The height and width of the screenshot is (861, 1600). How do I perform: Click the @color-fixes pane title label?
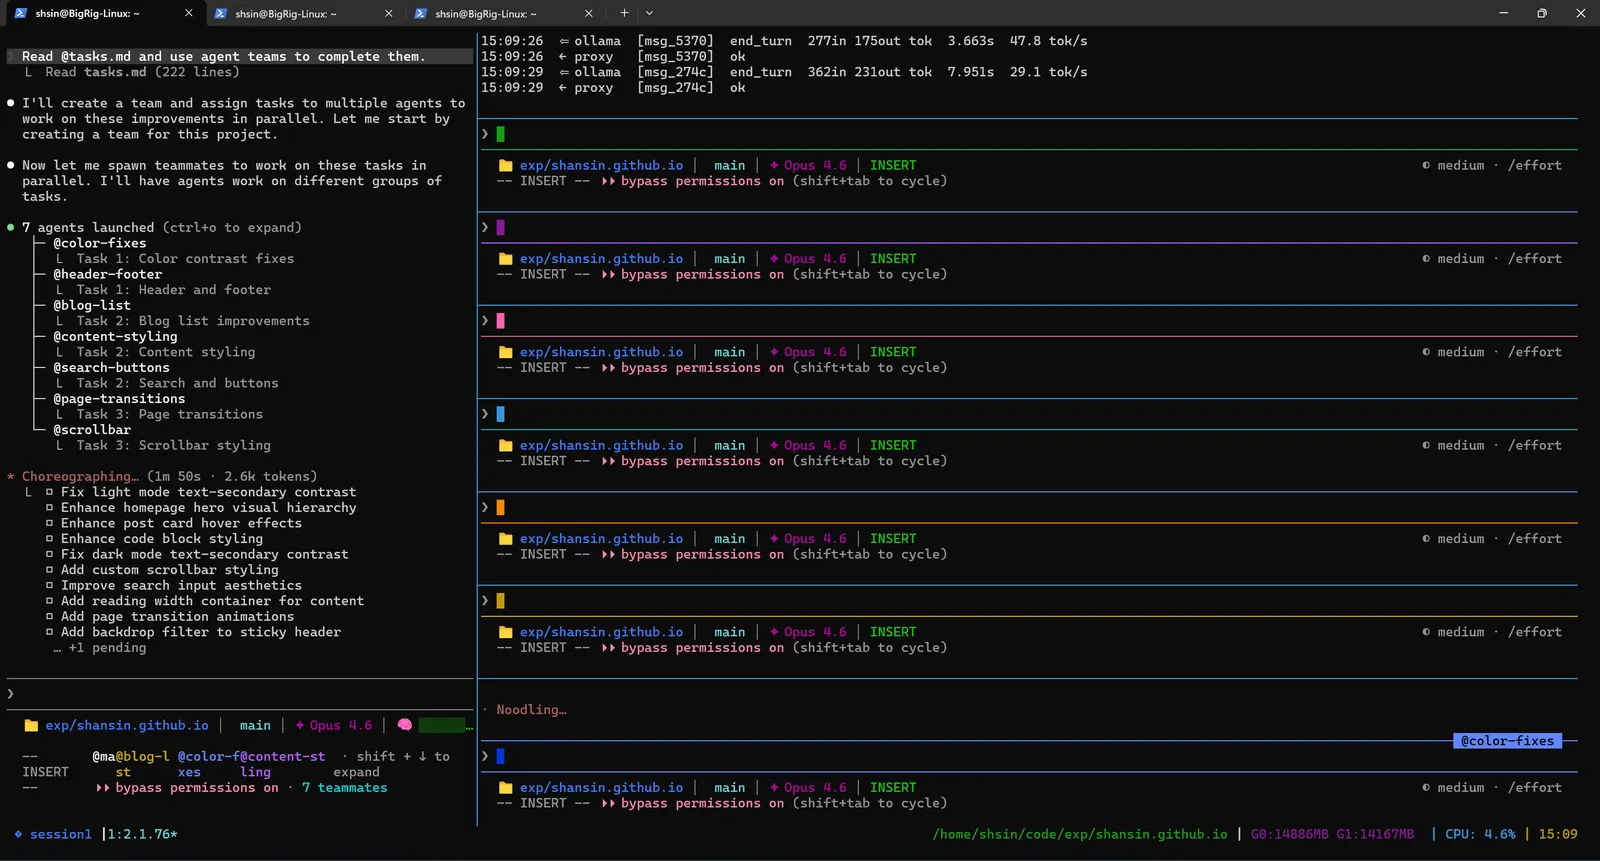(x=1507, y=741)
